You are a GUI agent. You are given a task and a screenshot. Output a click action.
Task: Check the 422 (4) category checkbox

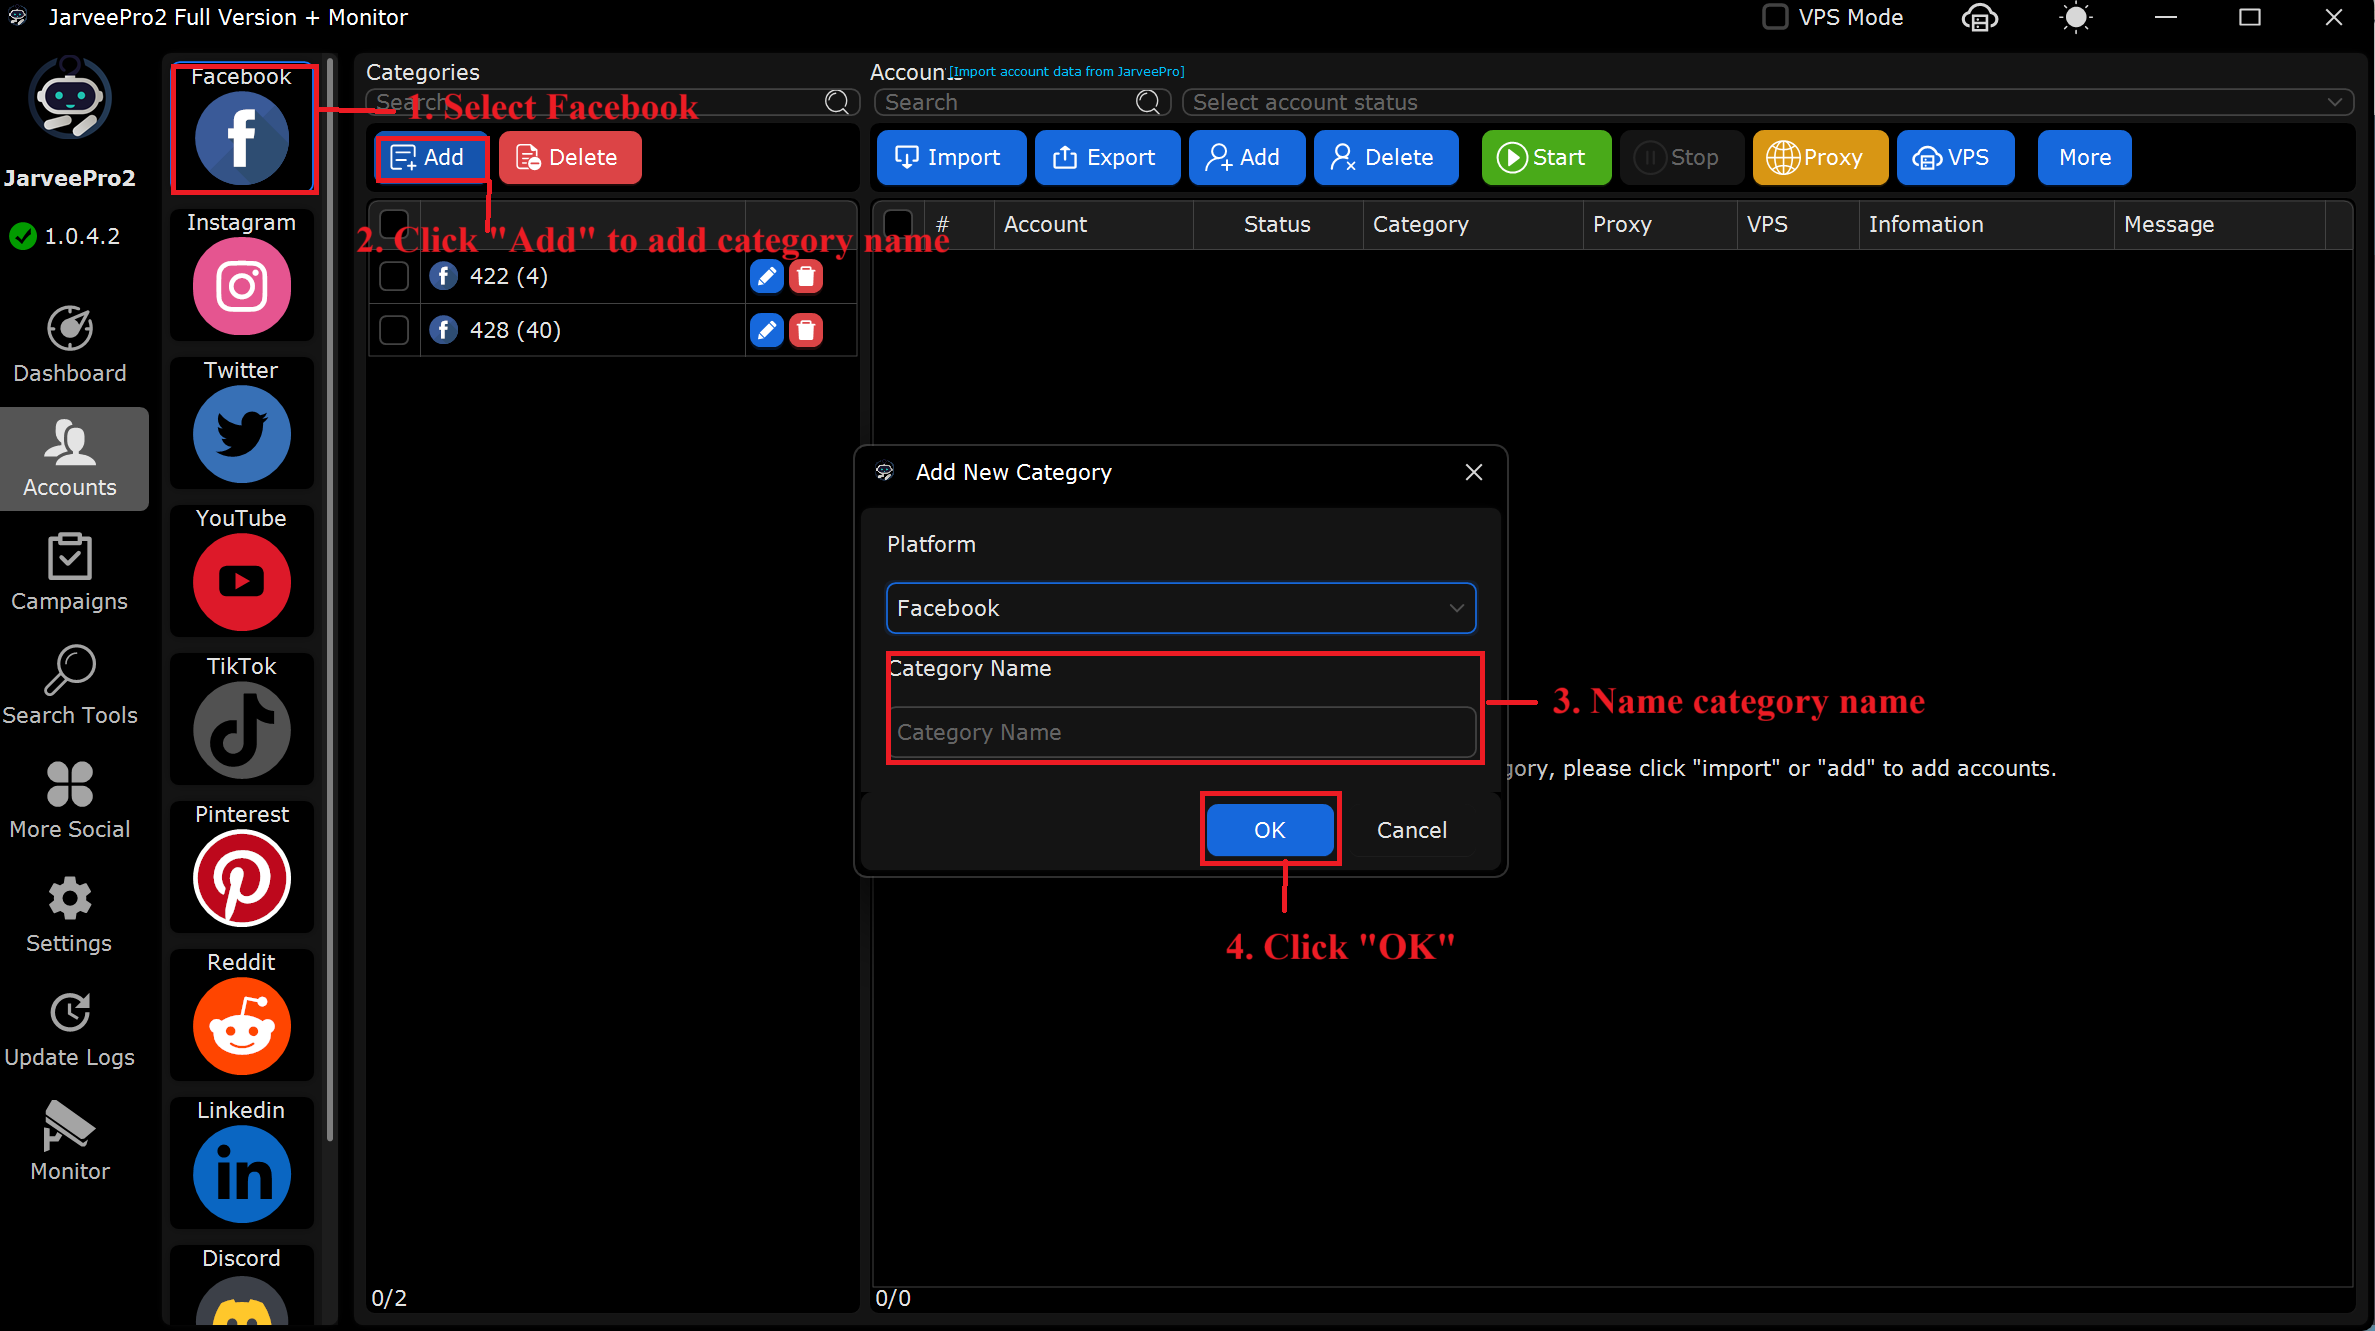pyautogui.click(x=394, y=277)
